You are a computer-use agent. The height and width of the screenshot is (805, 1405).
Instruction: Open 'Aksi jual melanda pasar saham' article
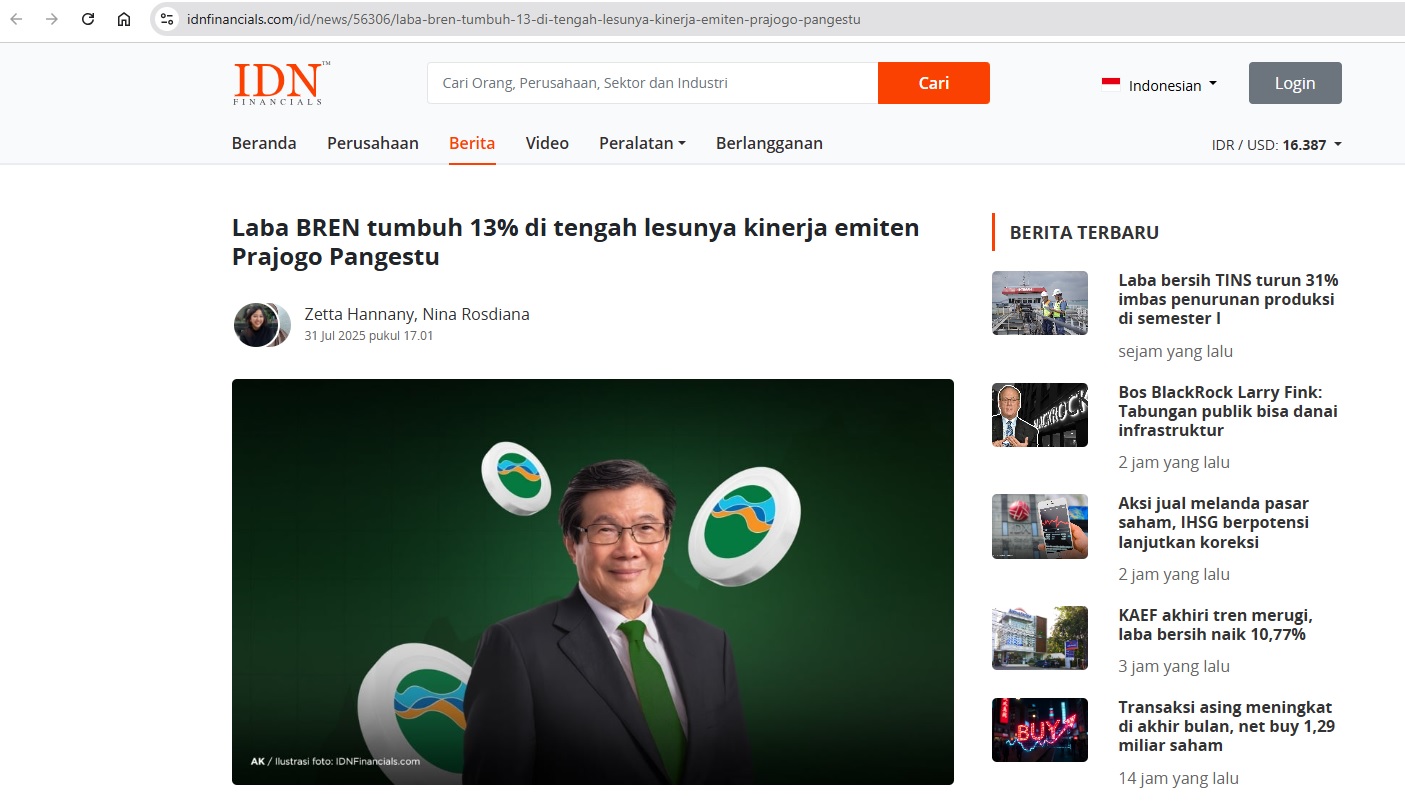point(1214,523)
